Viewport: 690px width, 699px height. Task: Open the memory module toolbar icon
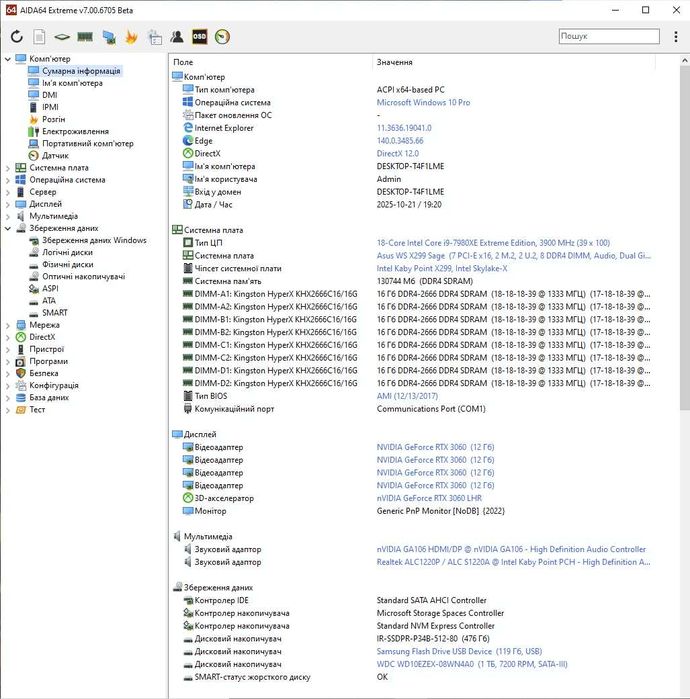pos(85,37)
